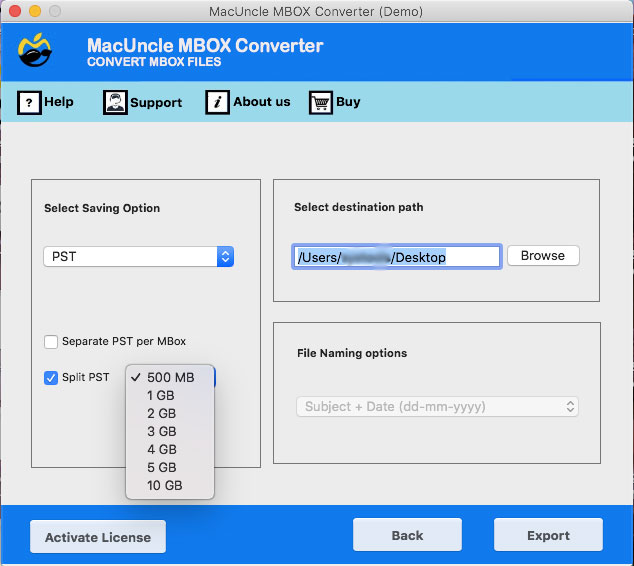
Task: Click the Select destination path heading
Action: point(359,207)
